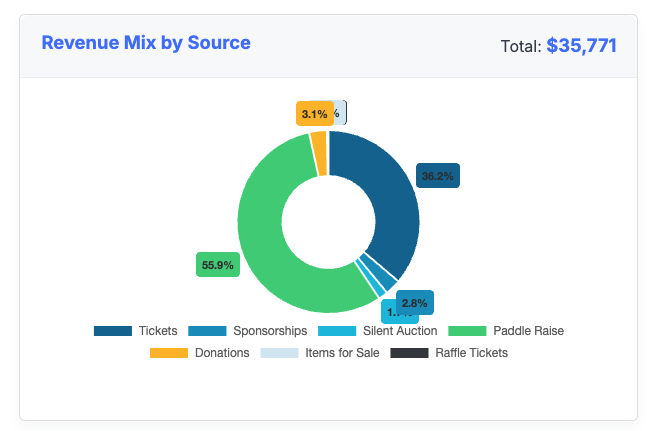Screen dimensions: 652x431
Task: Click the Sponsorships legend label
Action: pos(270,331)
